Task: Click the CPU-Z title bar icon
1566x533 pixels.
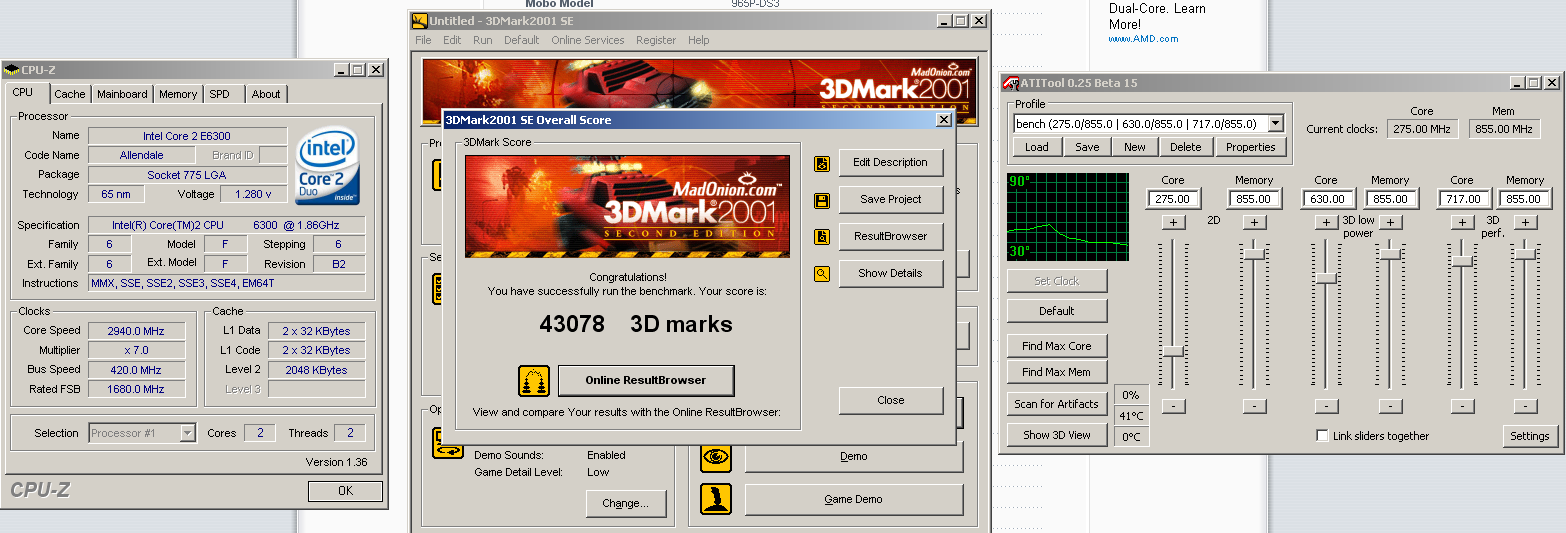Action: [11, 70]
